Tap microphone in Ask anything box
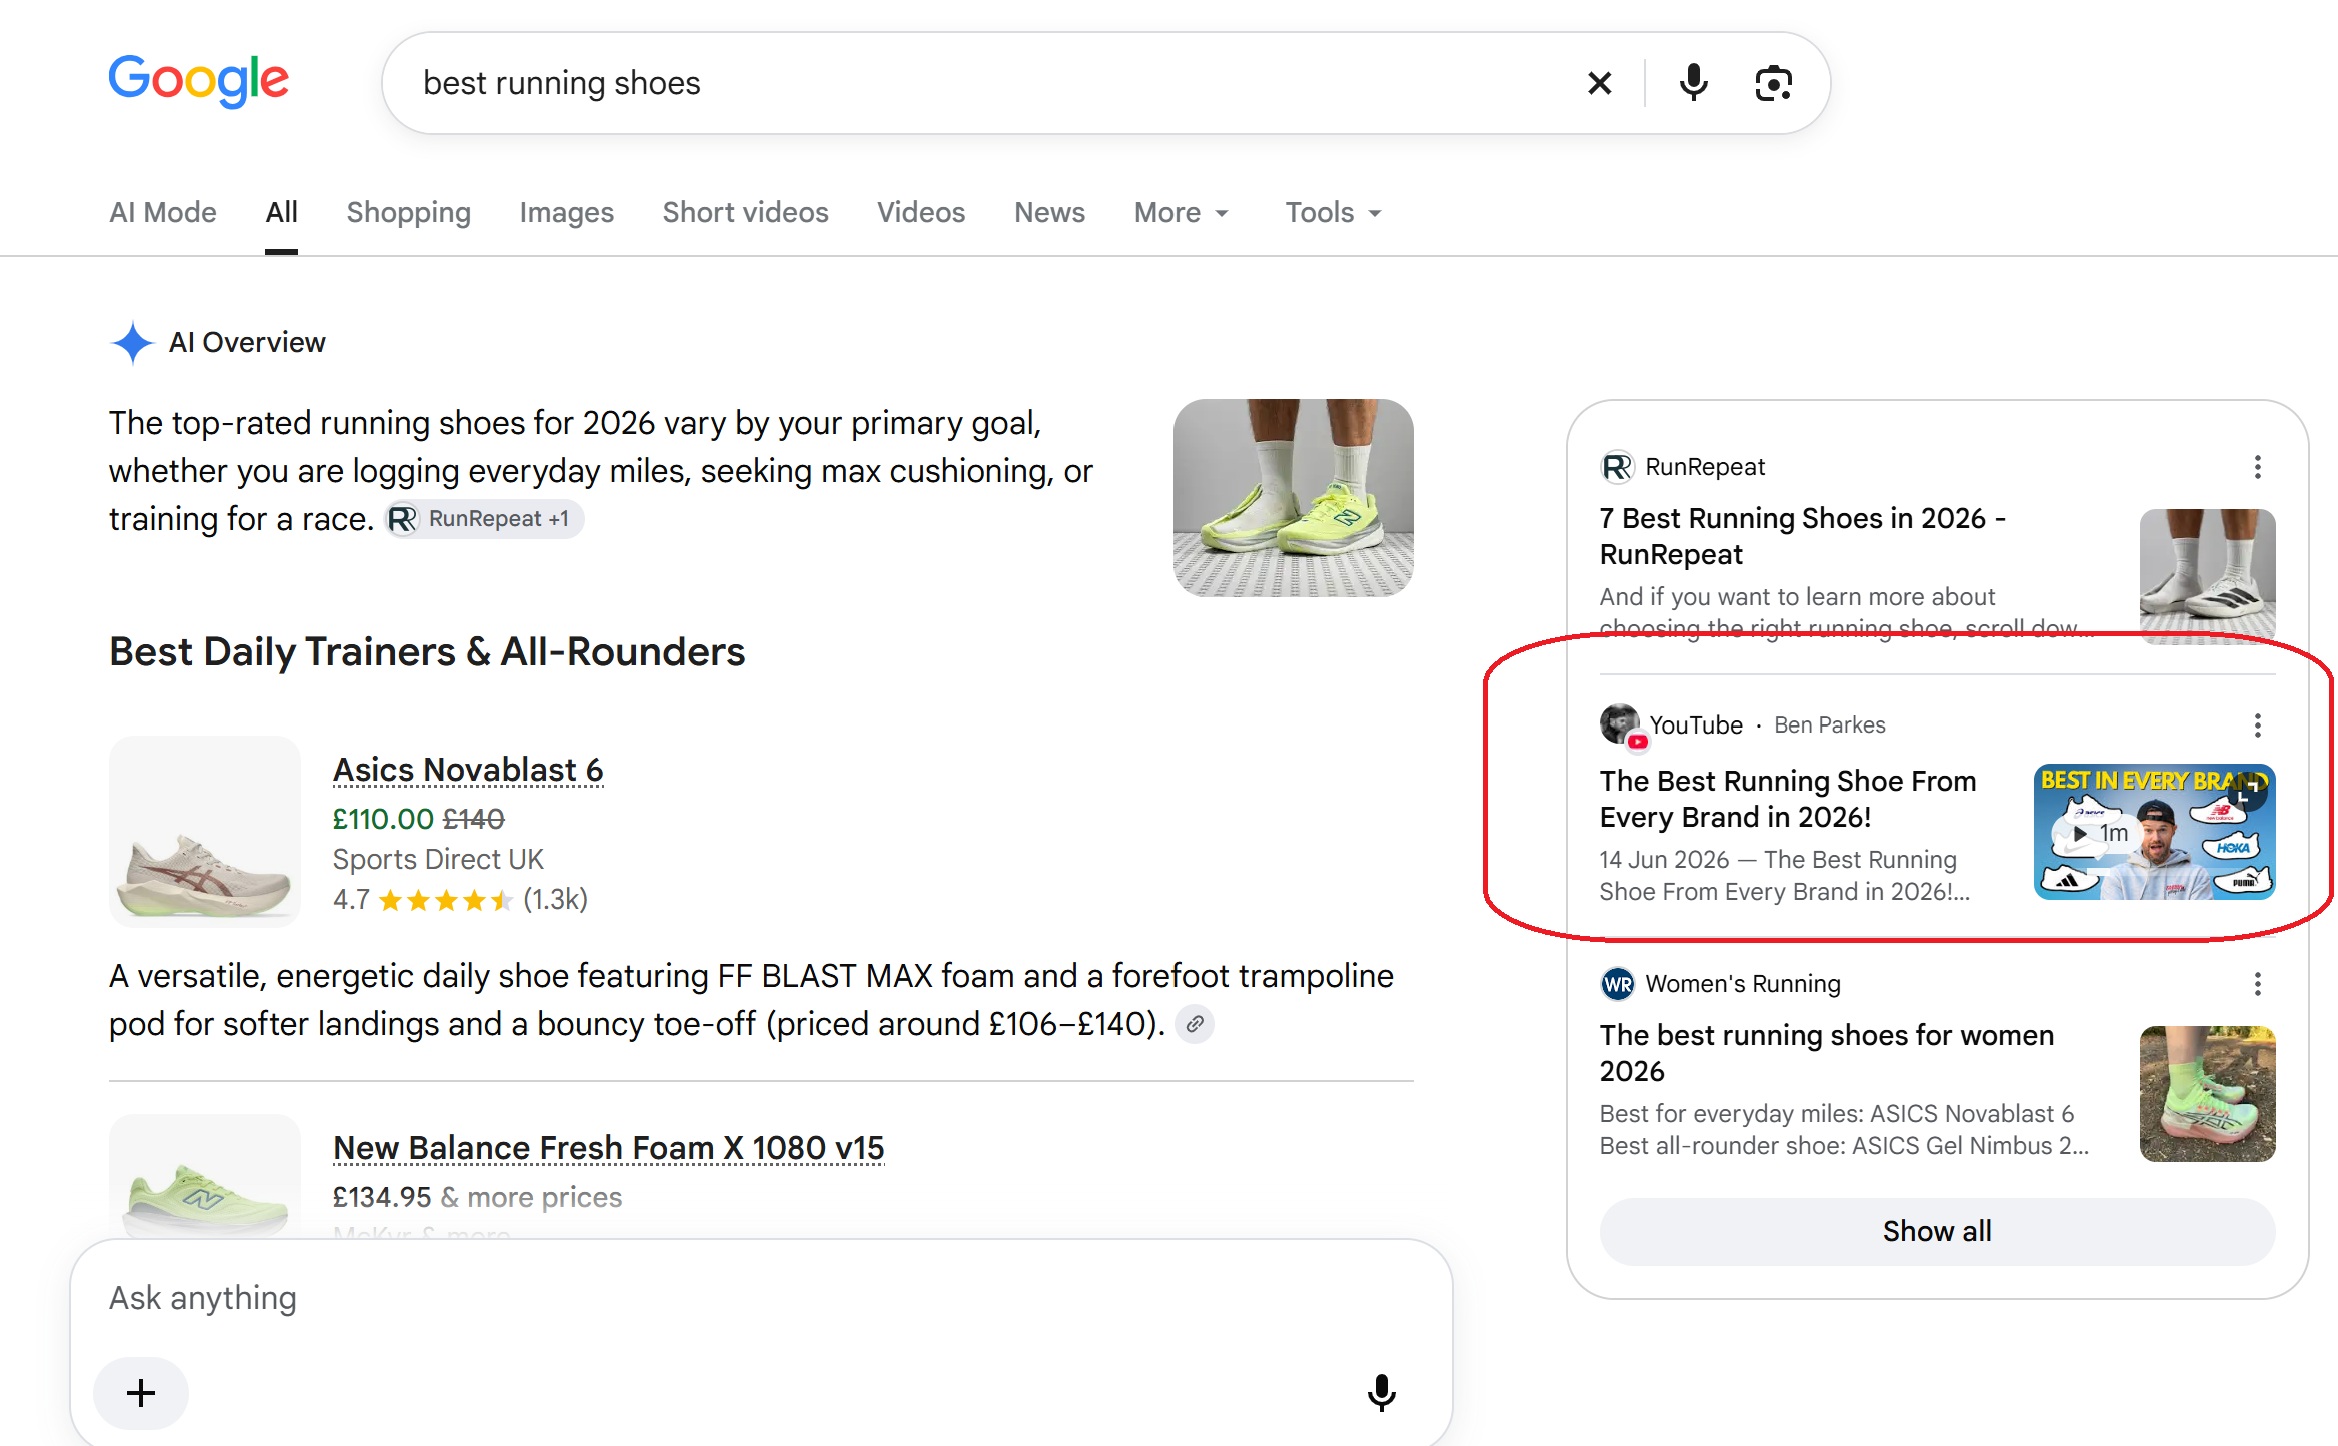2338x1446 pixels. [x=1381, y=1393]
